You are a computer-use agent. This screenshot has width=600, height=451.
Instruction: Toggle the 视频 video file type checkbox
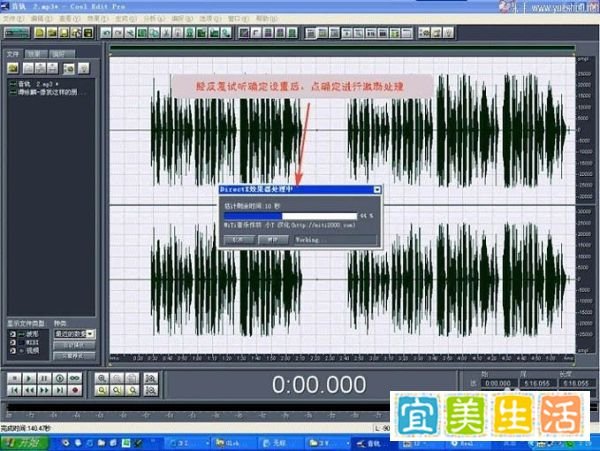pyautogui.click(x=13, y=350)
